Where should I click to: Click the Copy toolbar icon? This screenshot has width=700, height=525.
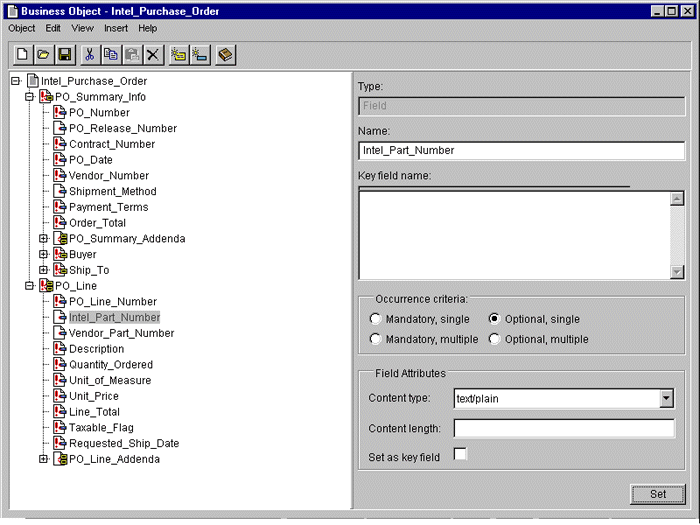(110, 55)
